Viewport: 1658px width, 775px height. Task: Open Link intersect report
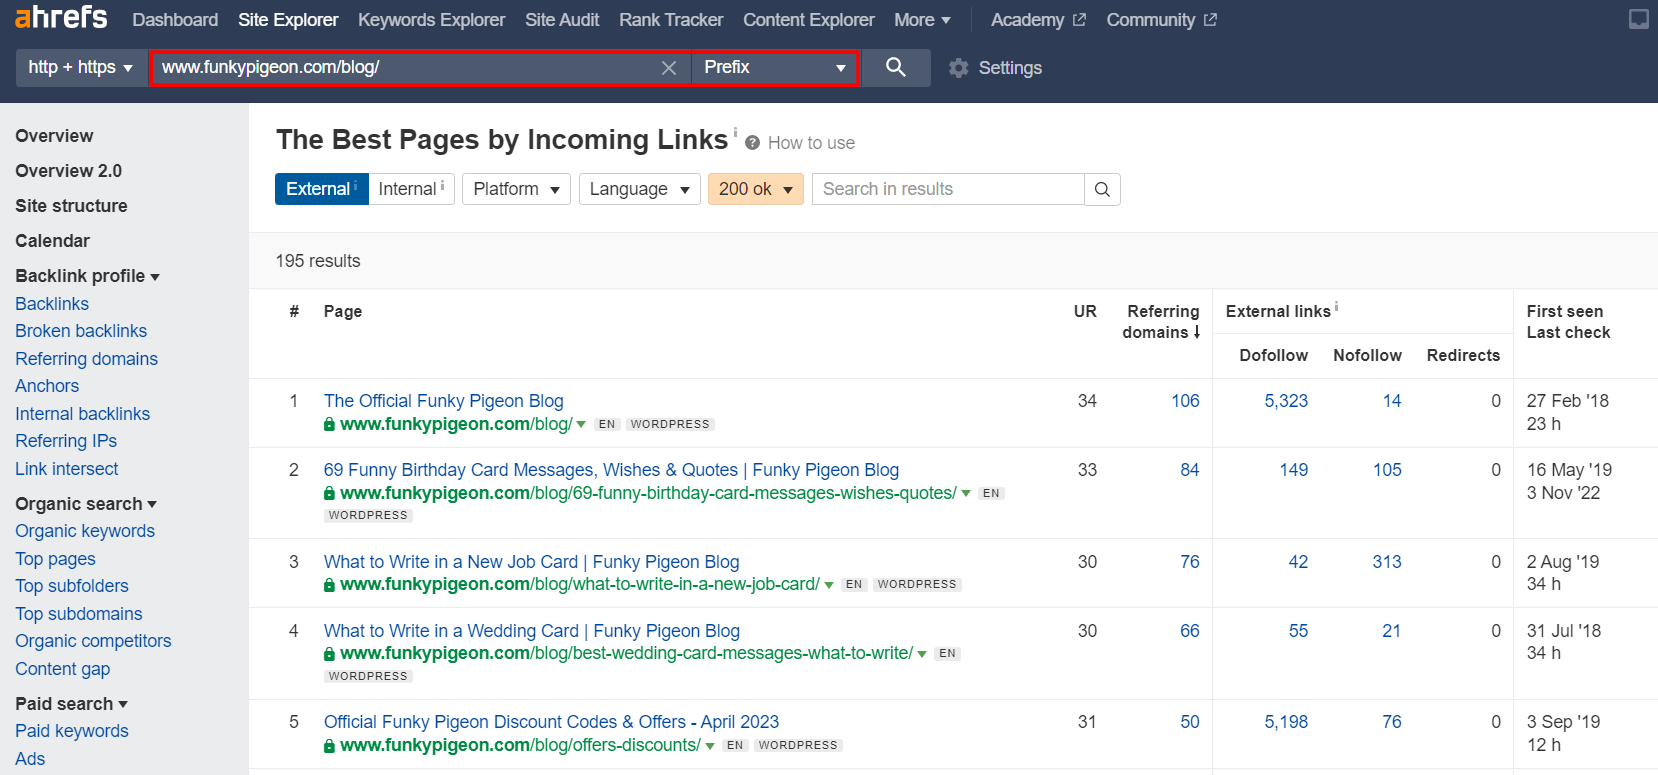tap(66, 469)
